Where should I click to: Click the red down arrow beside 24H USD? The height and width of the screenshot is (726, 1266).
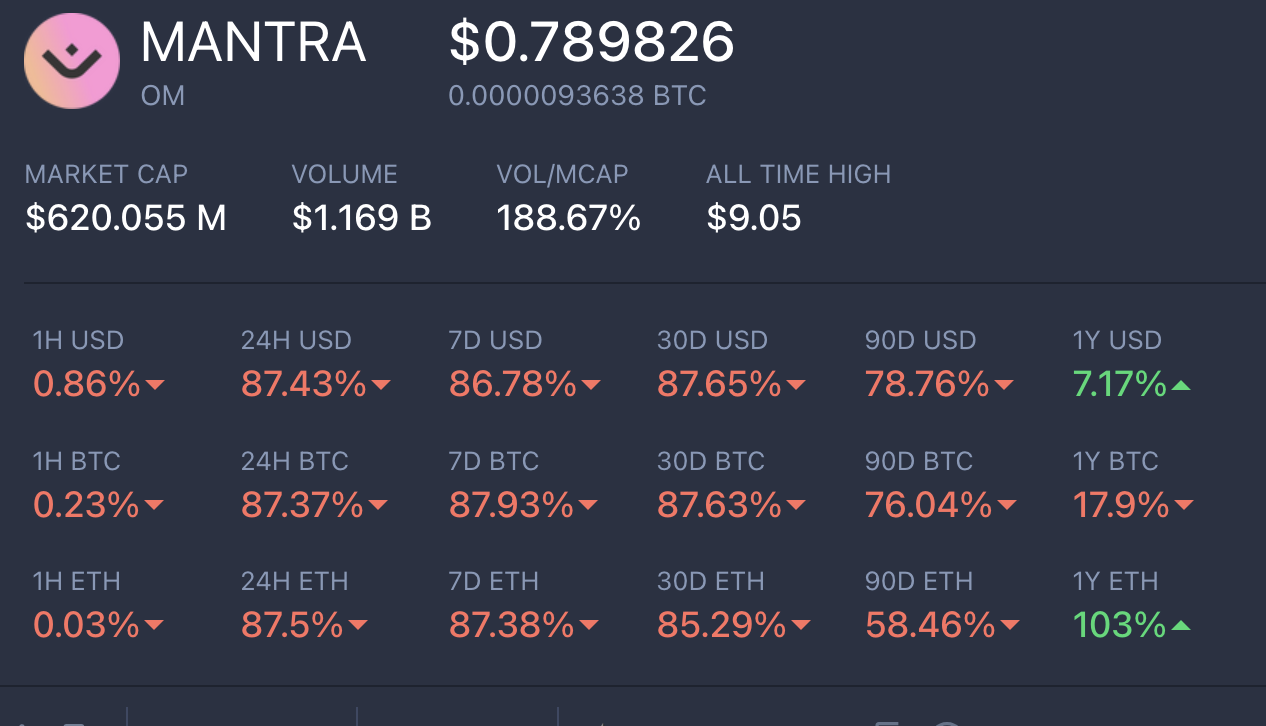380,385
